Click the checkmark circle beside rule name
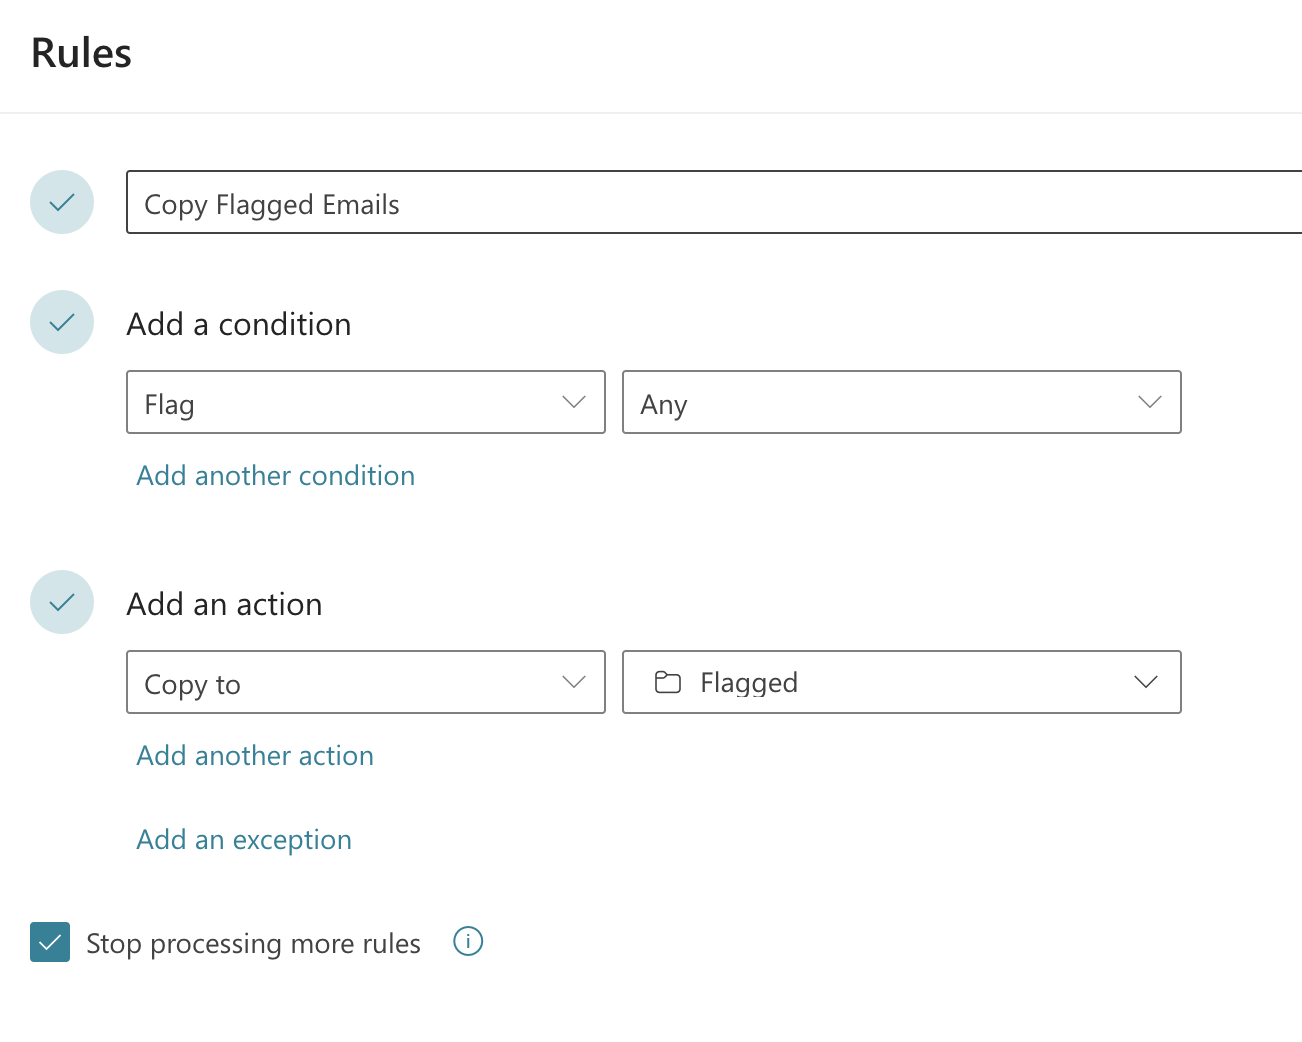The height and width of the screenshot is (1042, 1302). [x=62, y=202]
